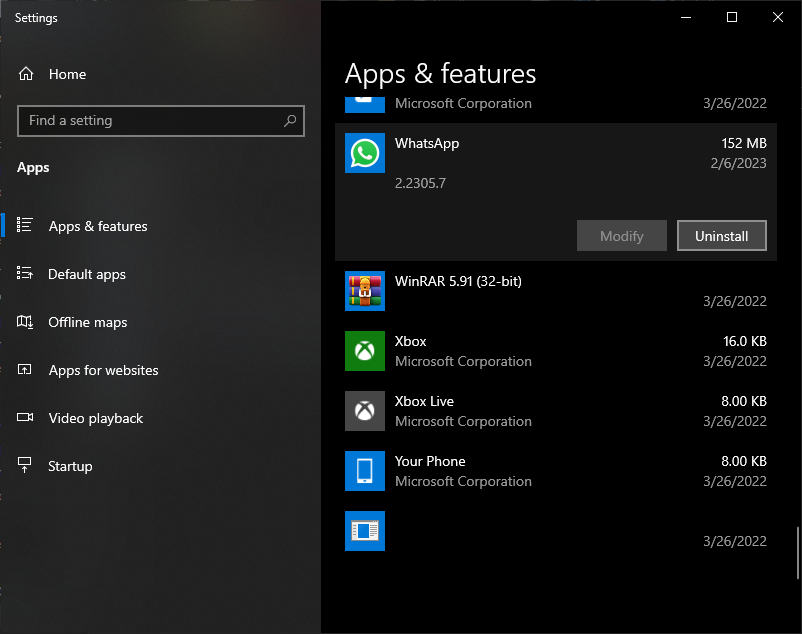Expand the Xbox Live list entry
The image size is (802, 634).
pyautogui.click(x=555, y=411)
